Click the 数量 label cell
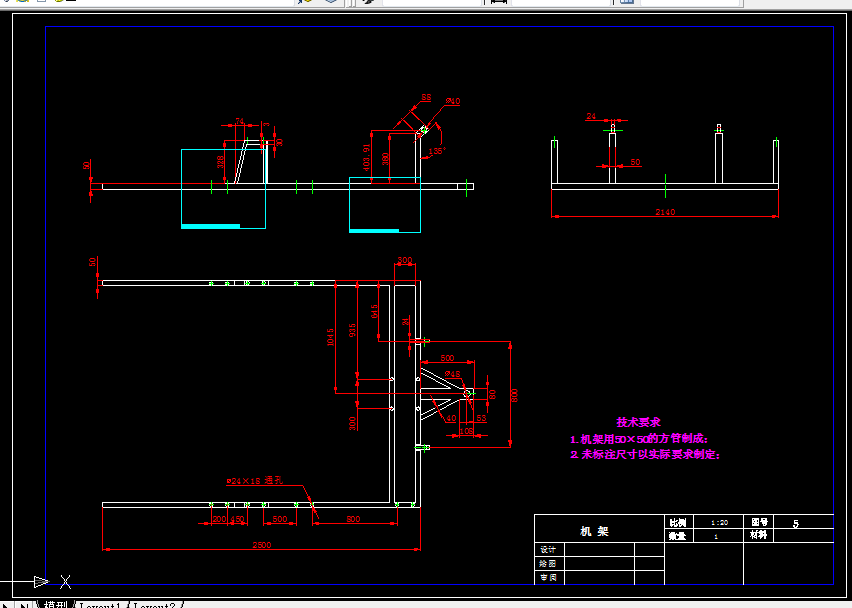This screenshot has width=852, height=608. coord(678,536)
